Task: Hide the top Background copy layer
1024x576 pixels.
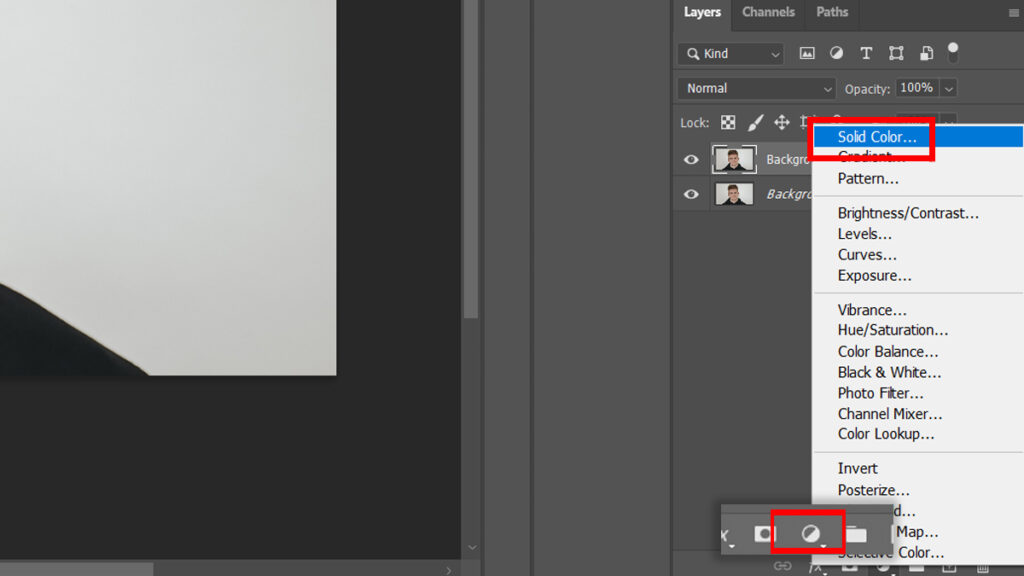Action: click(x=691, y=160)
